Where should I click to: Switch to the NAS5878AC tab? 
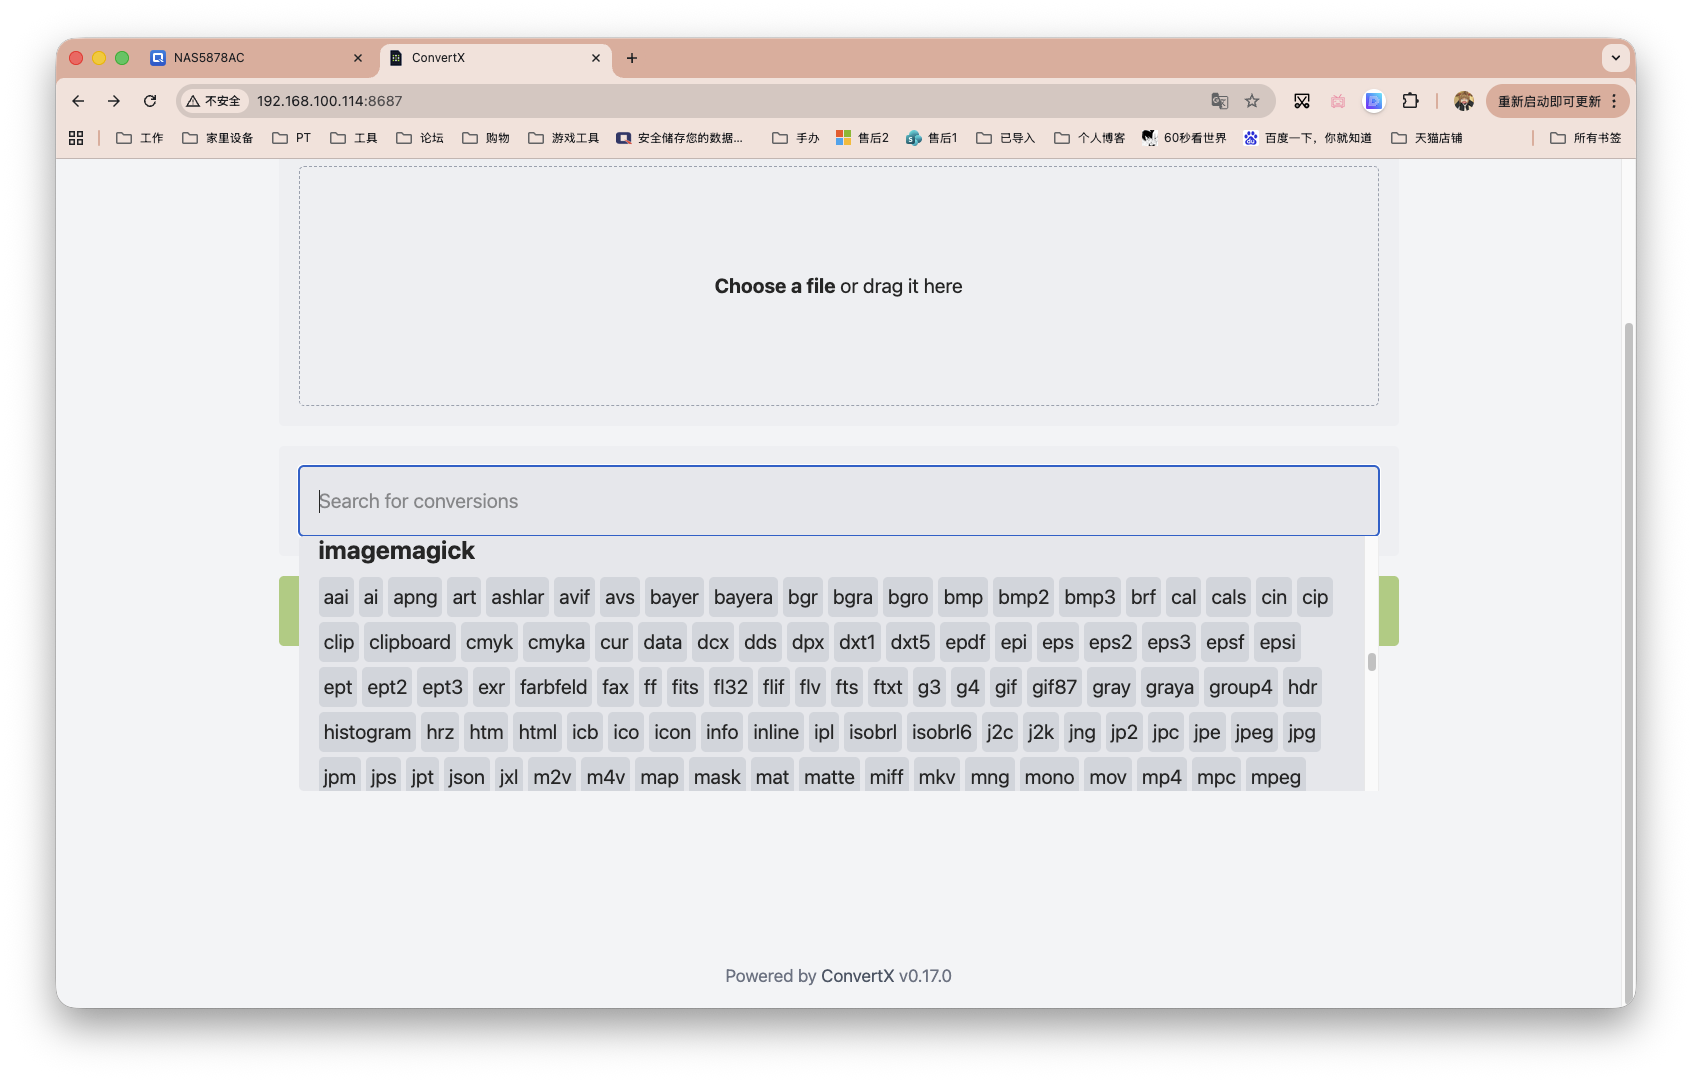(x=256, y=58)
